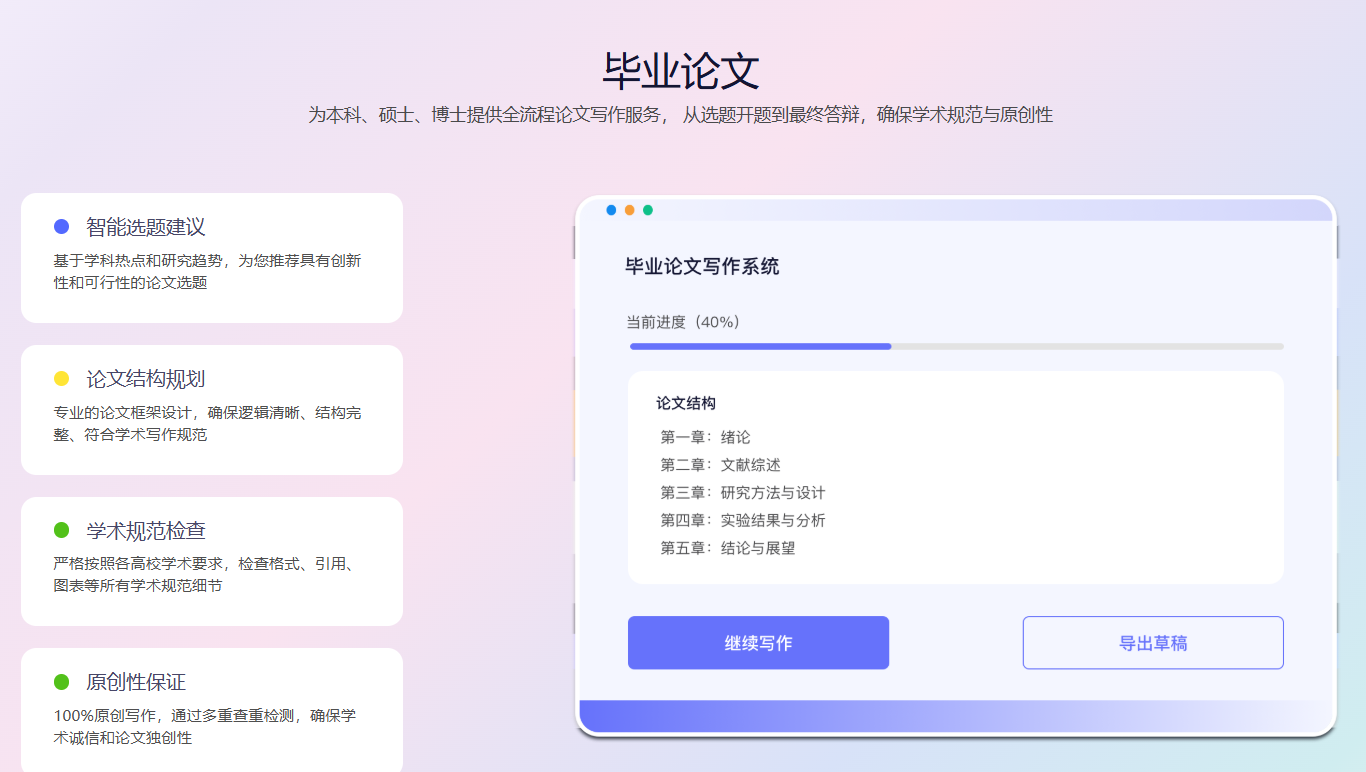
Task: Click the 导出草稿 button
Action: point(1153,643)
